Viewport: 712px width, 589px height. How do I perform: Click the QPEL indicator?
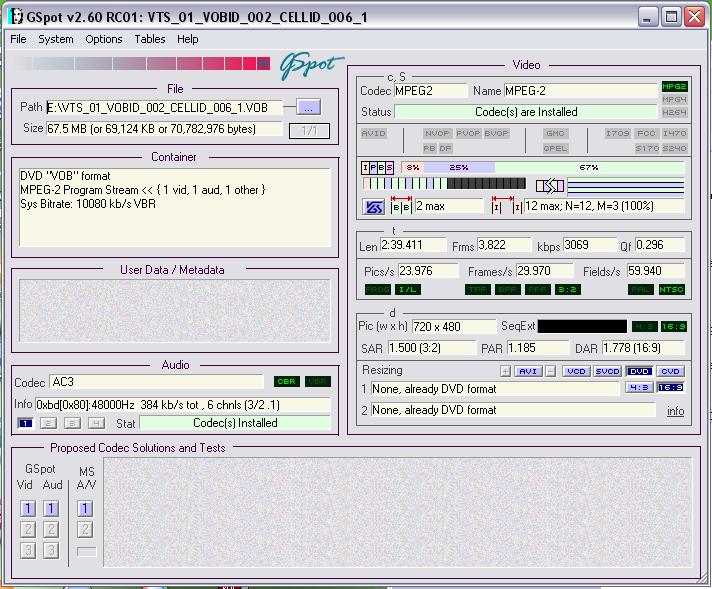(x=555, y=148)
